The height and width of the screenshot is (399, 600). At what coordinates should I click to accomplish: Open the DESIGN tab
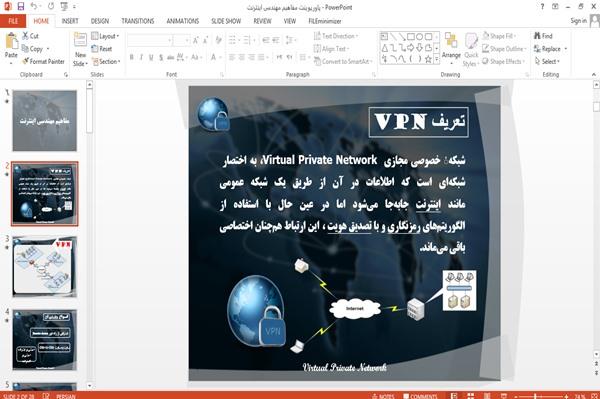click(x=100, y=21)
